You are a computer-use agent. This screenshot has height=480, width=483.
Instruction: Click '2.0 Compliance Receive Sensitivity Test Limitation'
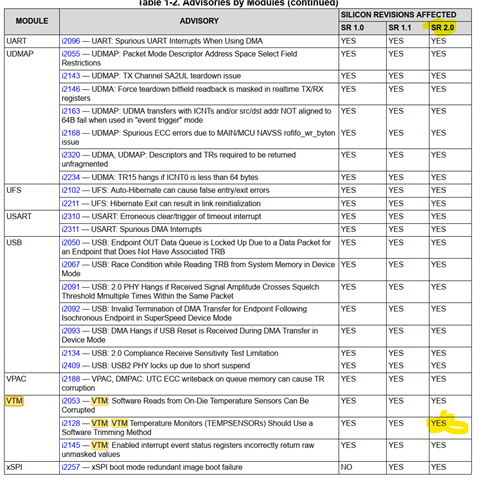point(195,353)
